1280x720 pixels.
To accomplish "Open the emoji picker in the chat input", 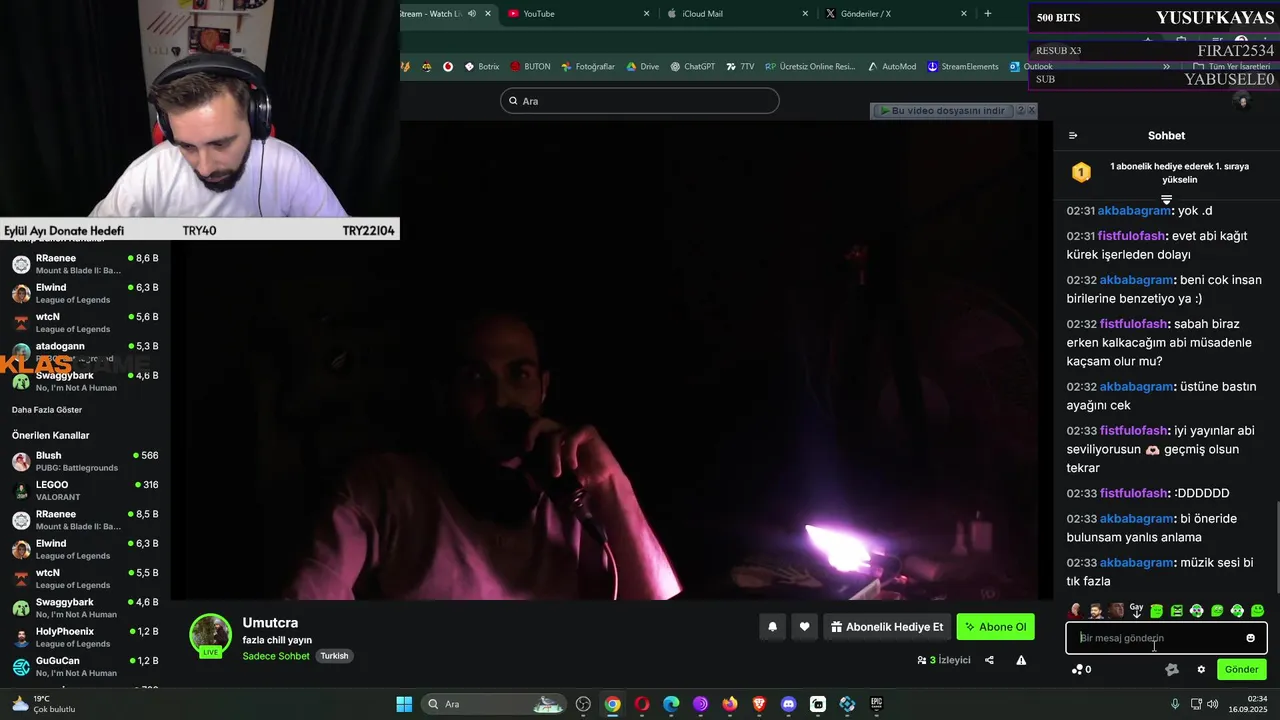I will [1250, 638].
